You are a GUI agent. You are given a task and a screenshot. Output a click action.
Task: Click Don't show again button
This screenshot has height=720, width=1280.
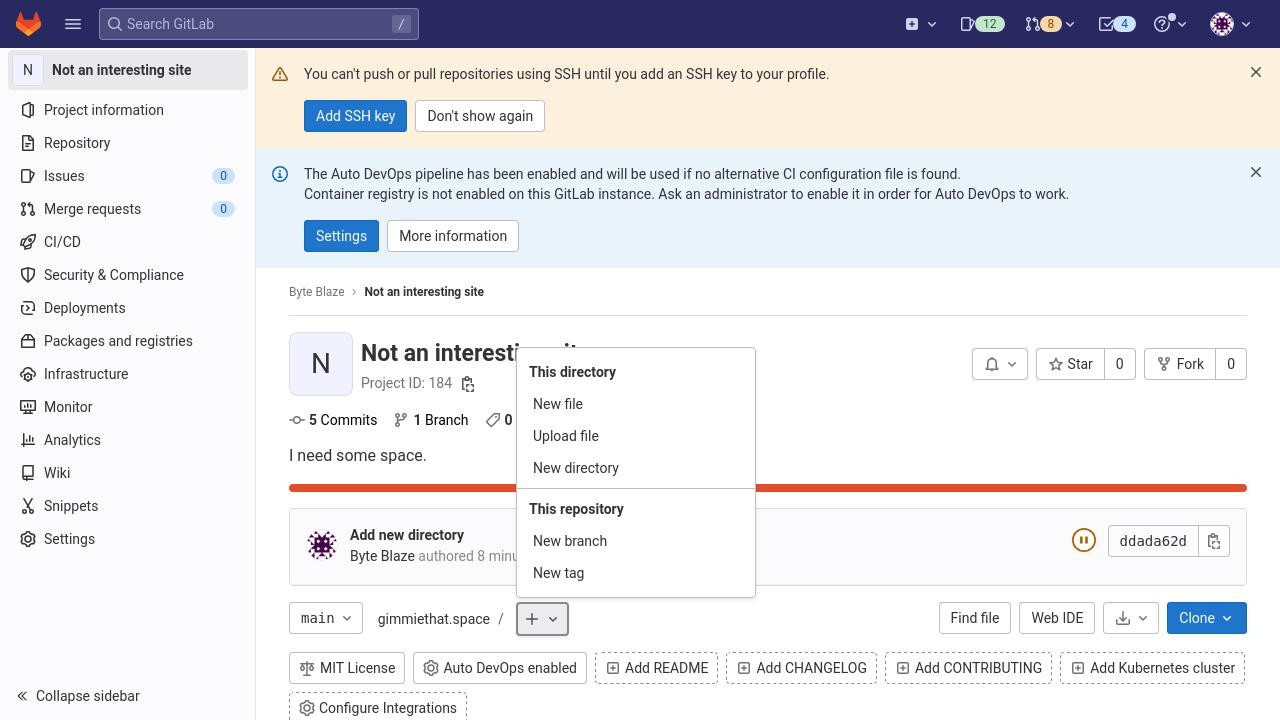tap(480, 116)
